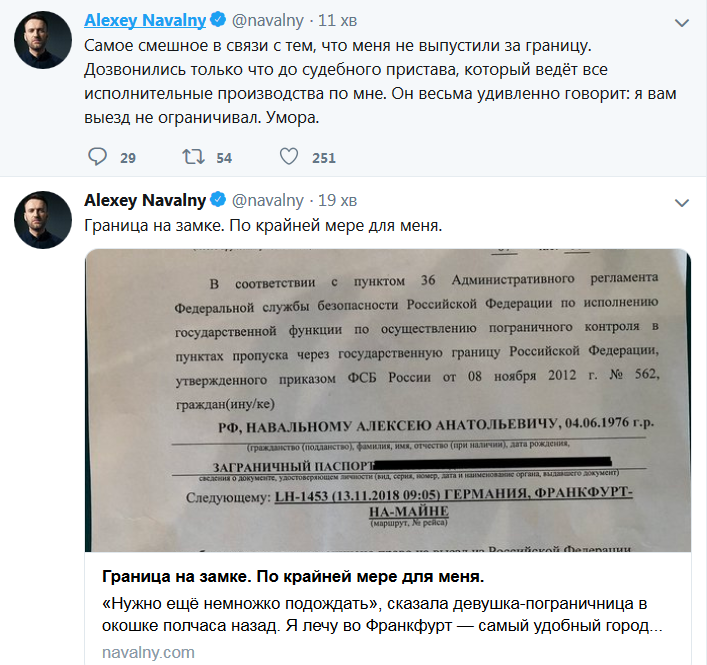Click the reply speech bubble icon
707x665 pixels.
point(97,157)
